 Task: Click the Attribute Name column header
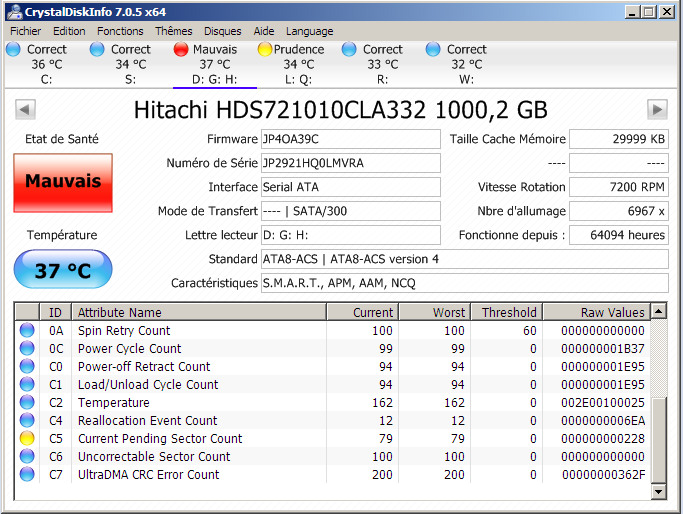[x=199, y=312]
